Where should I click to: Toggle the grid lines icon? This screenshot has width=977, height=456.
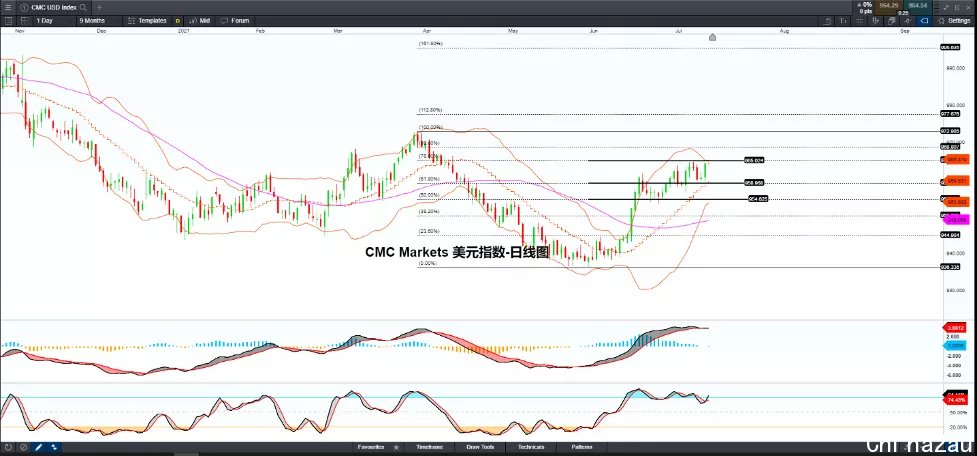point(860,21)
